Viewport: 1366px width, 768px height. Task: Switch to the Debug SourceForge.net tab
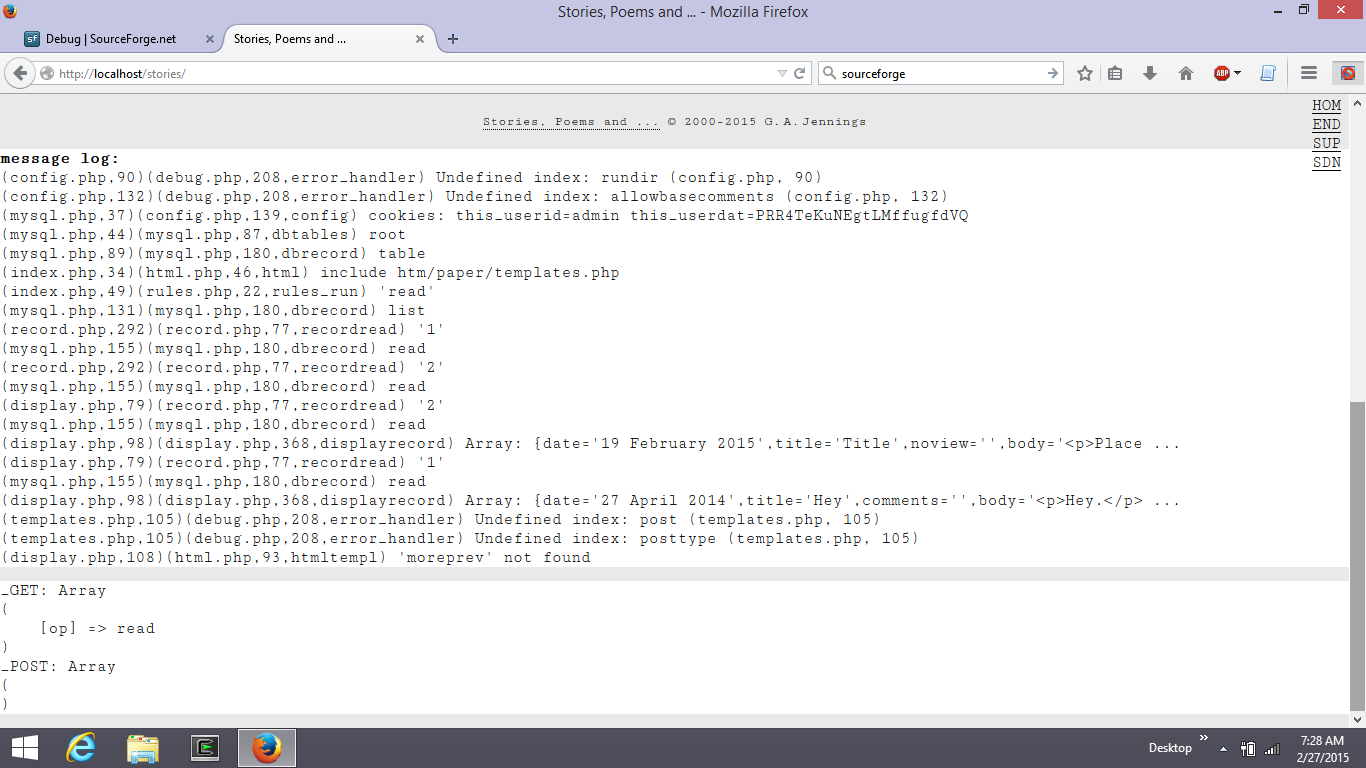coord(110,39)
